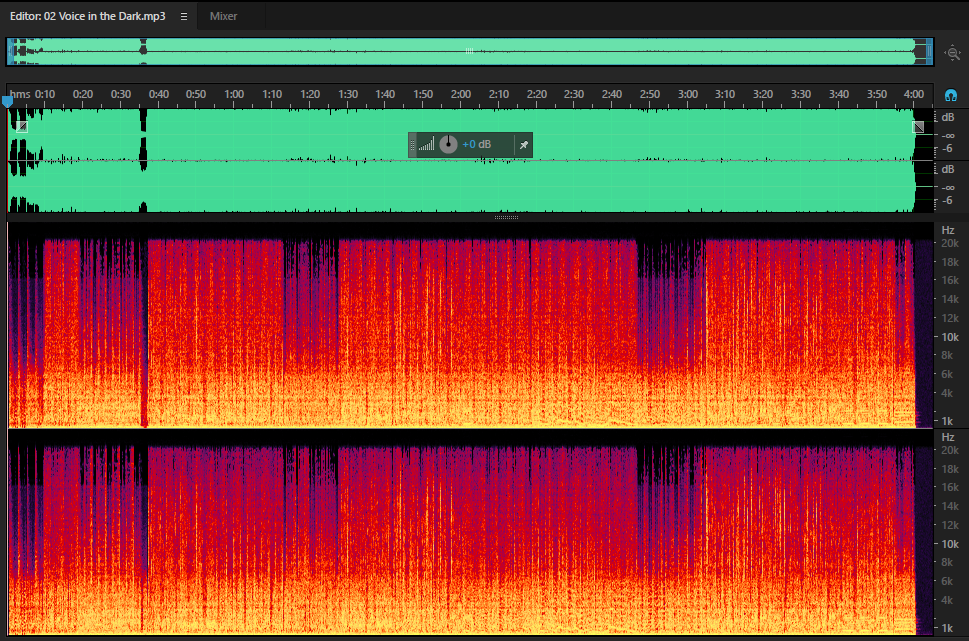The height and width of the screenshot is (641, 969).
Task: Click the 0:10 mark on the time ruler
Action: click(44, 95)
